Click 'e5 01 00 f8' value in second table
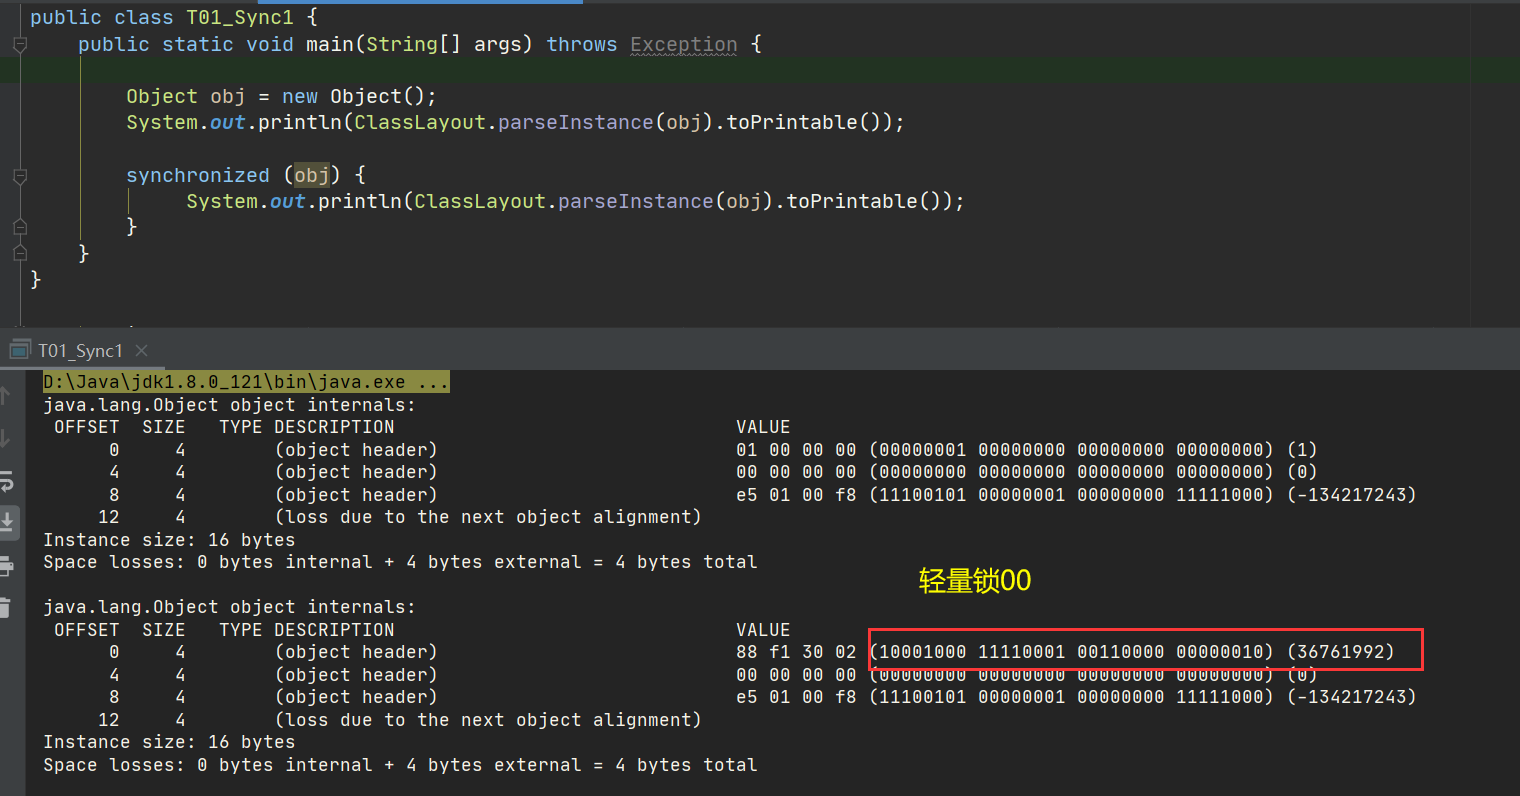Viewport: 1520px width, 796px height. [x=796, y=697]
